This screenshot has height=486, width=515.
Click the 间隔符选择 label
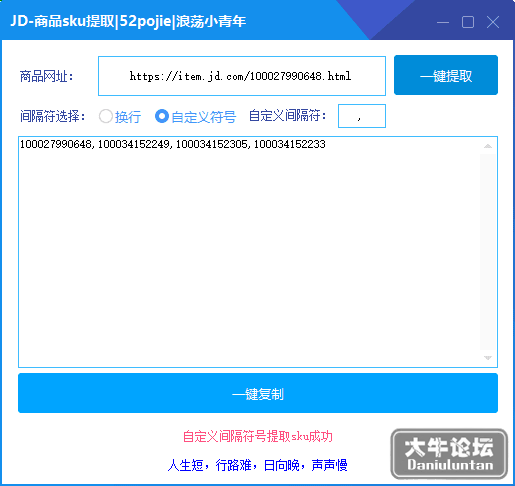click(53, 116)
